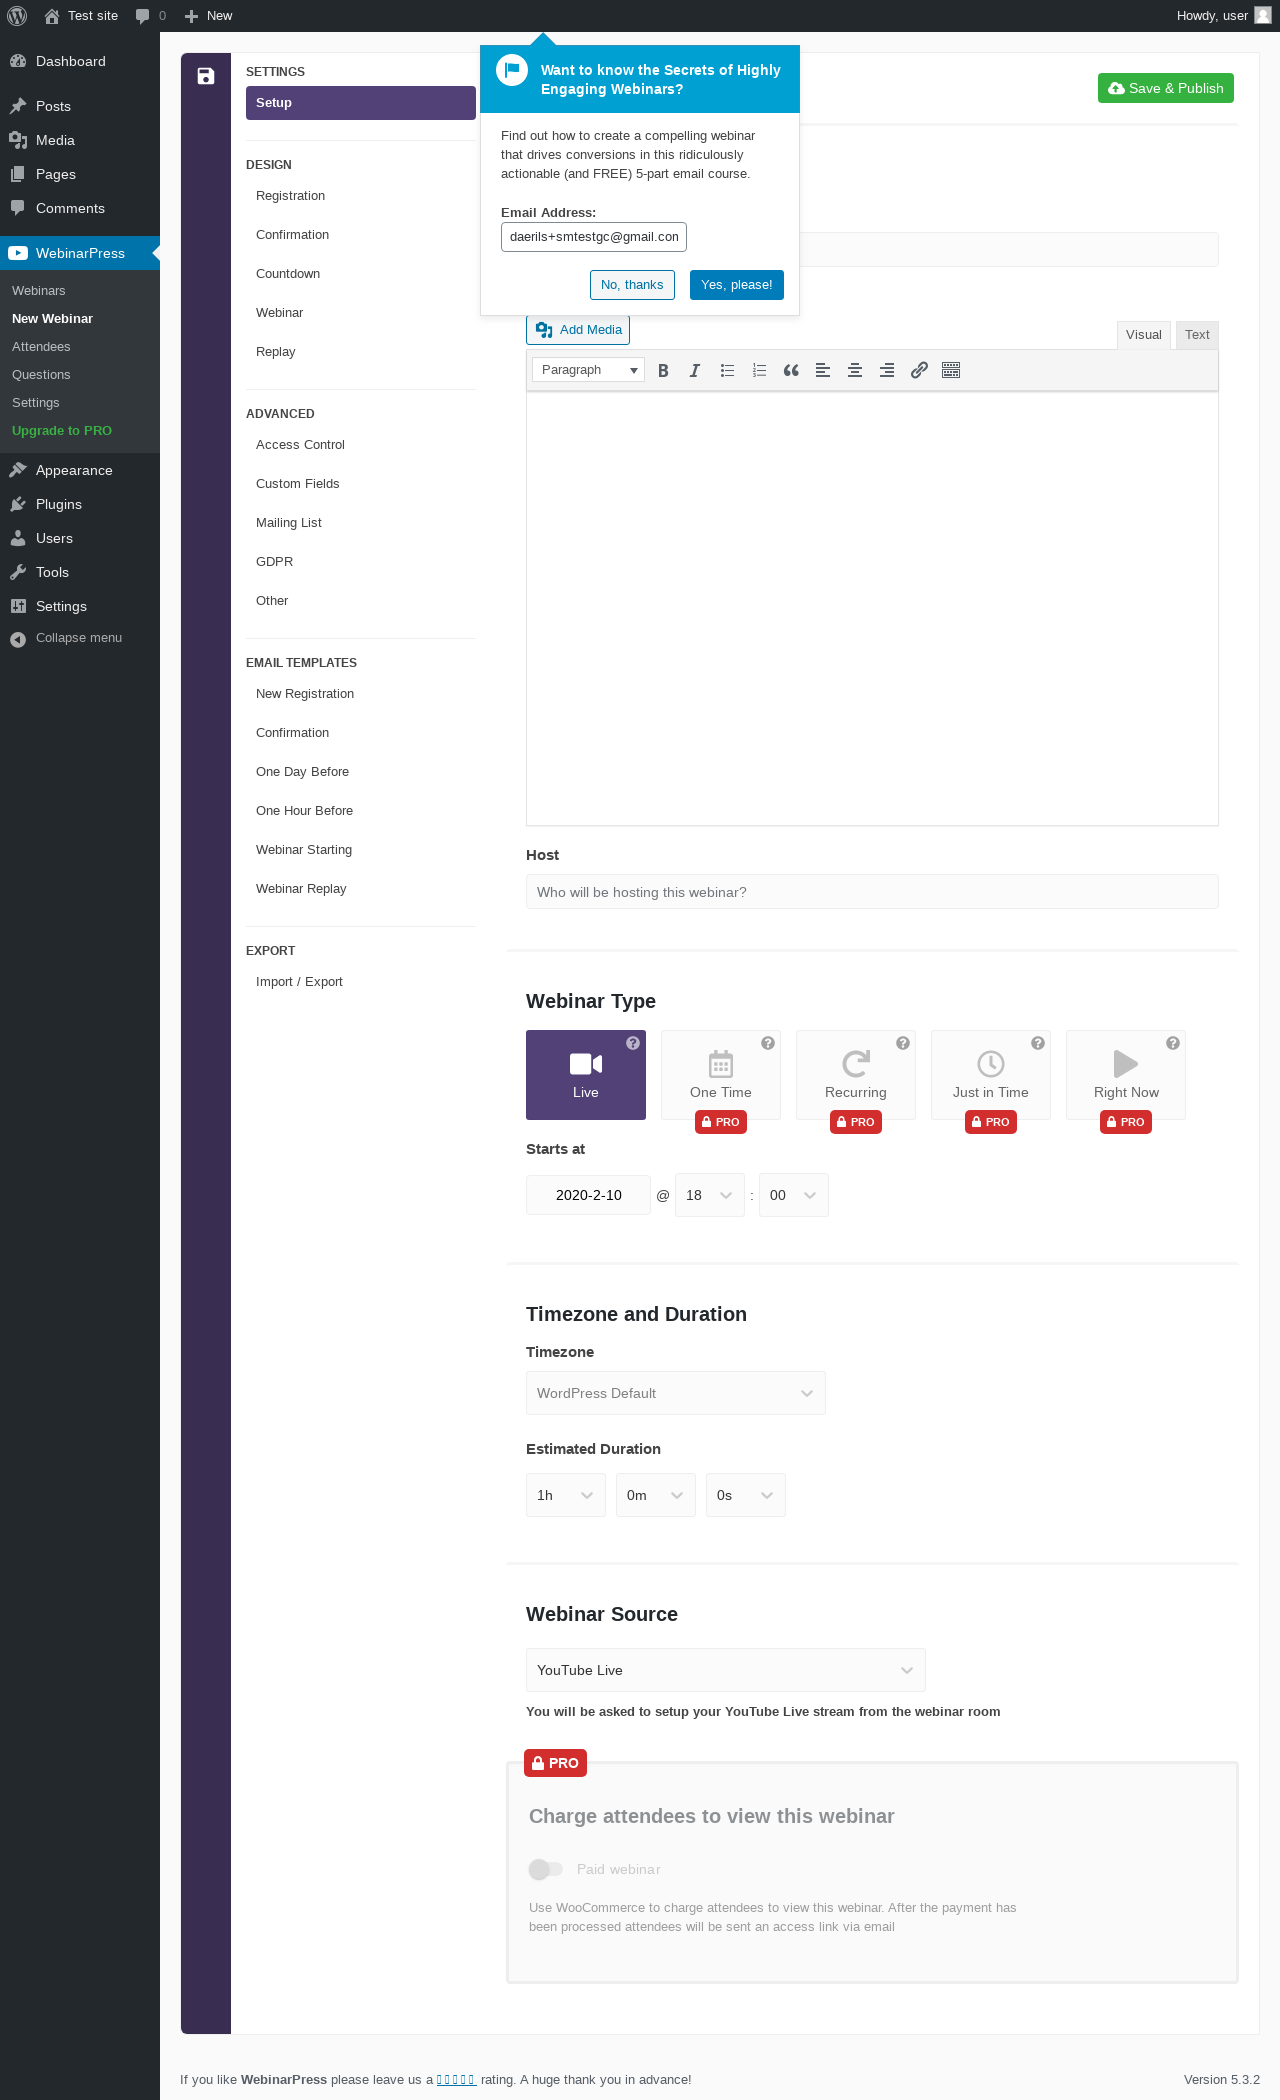Screen dimensions: 1280x2100
Task: Click help icon on Recurring type
Action: tap(903, 1043)
